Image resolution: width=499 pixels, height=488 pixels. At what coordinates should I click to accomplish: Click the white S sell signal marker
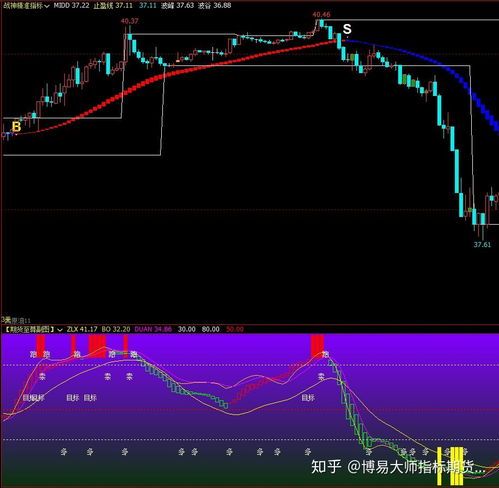[347, 29]
